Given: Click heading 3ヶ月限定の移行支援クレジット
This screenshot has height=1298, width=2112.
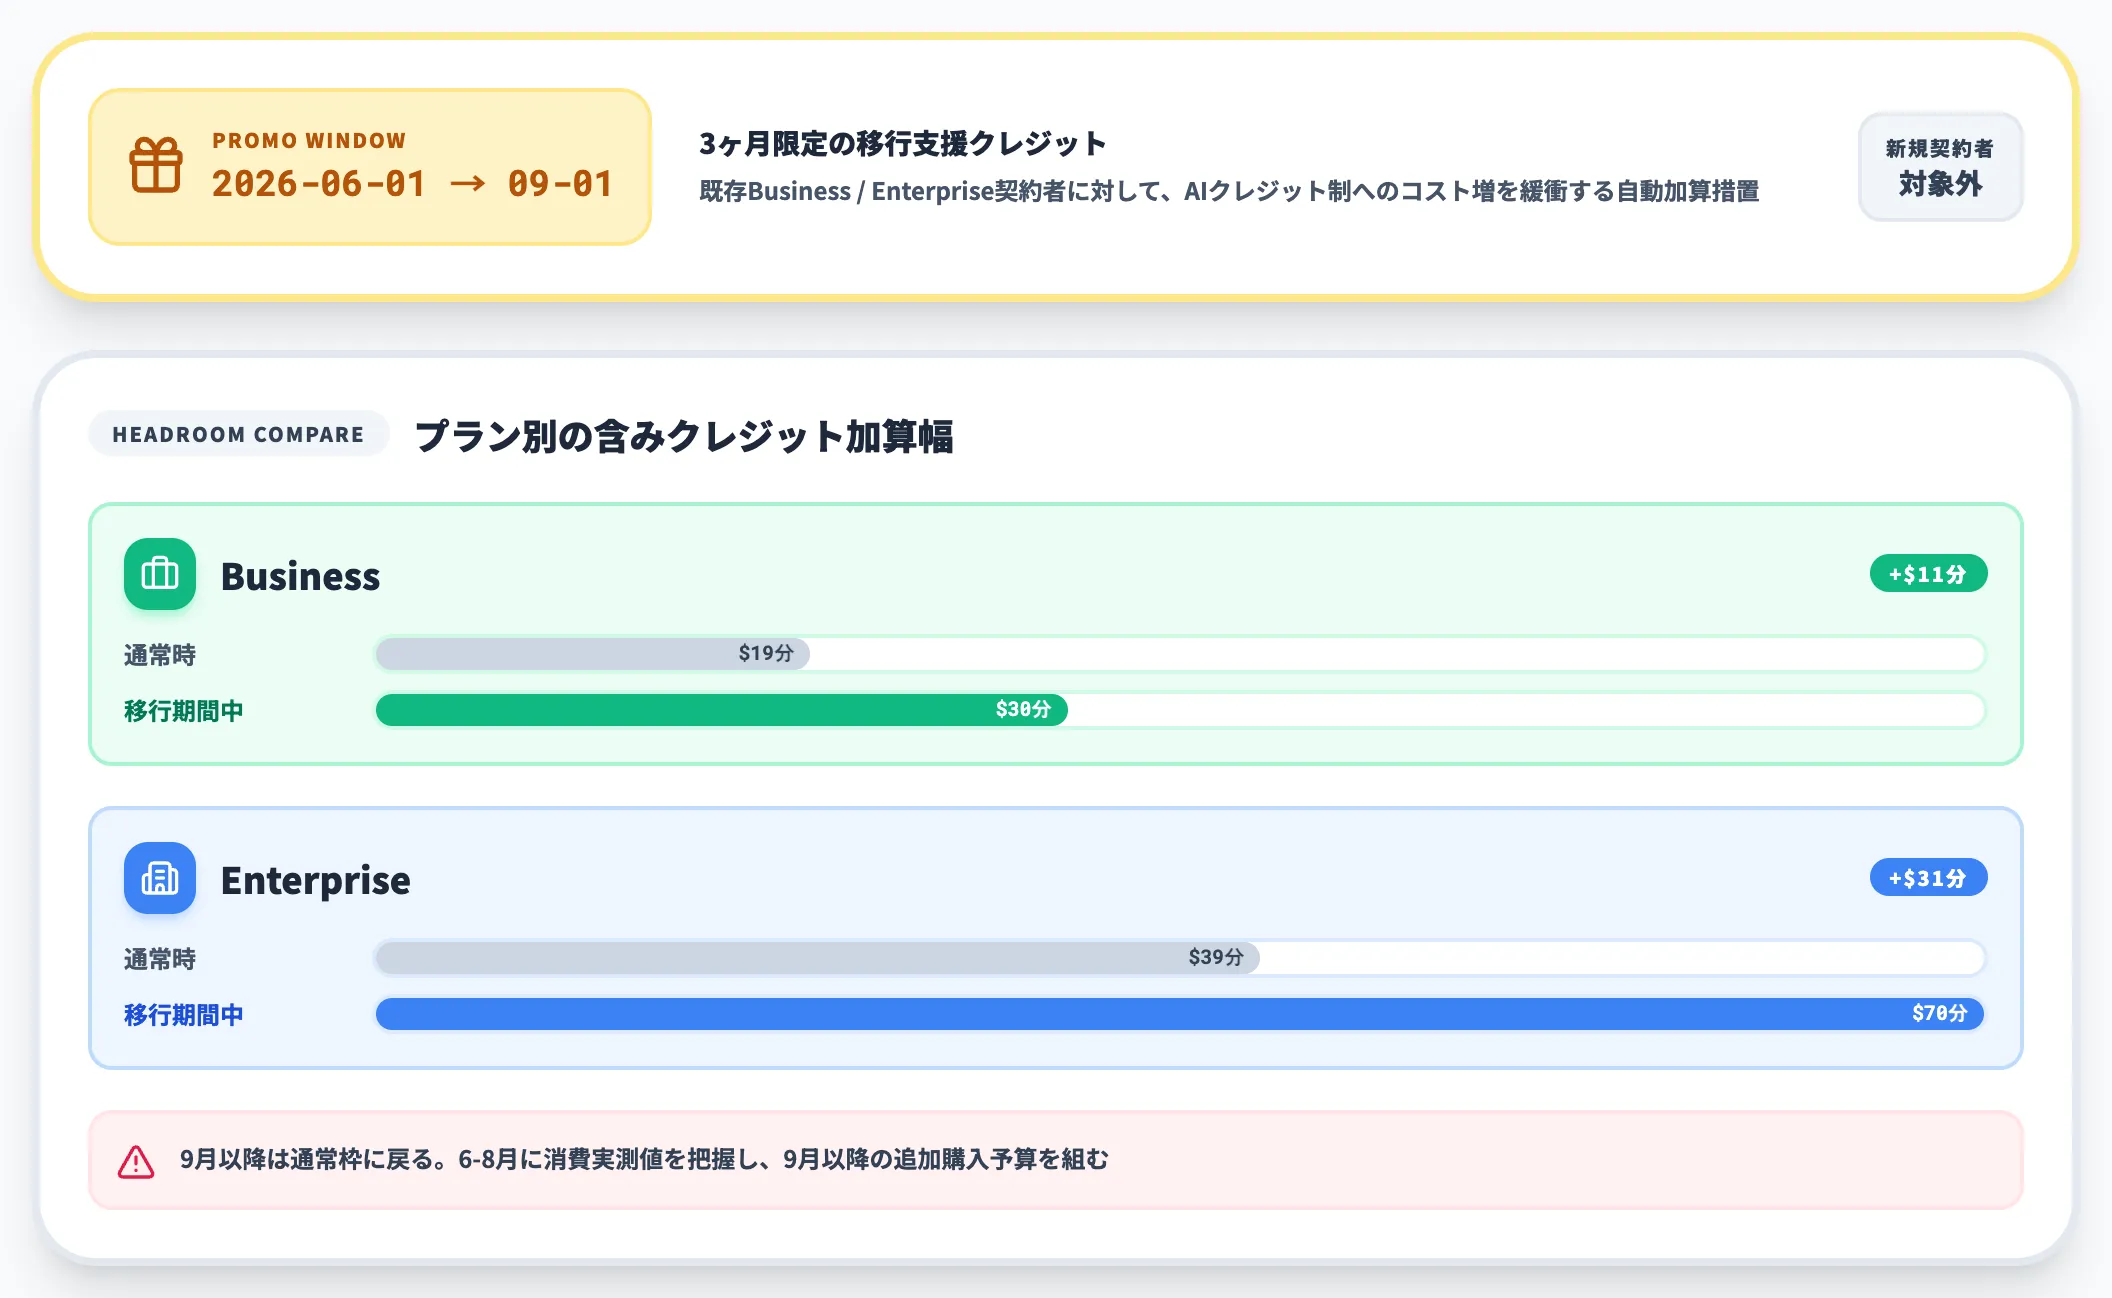Looking at the screenshot, I should 902,144.
